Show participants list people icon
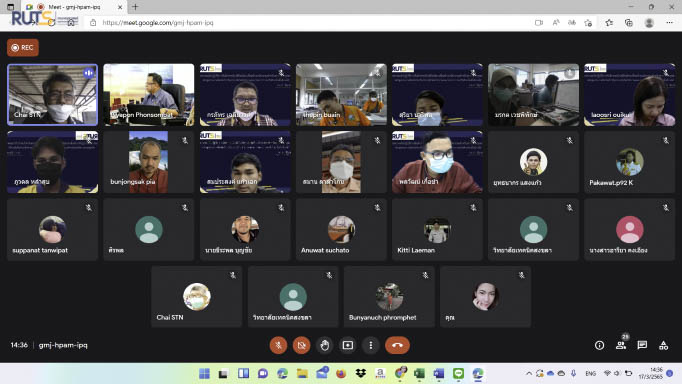Screen dimensions: 682x384 pos(621,345)
